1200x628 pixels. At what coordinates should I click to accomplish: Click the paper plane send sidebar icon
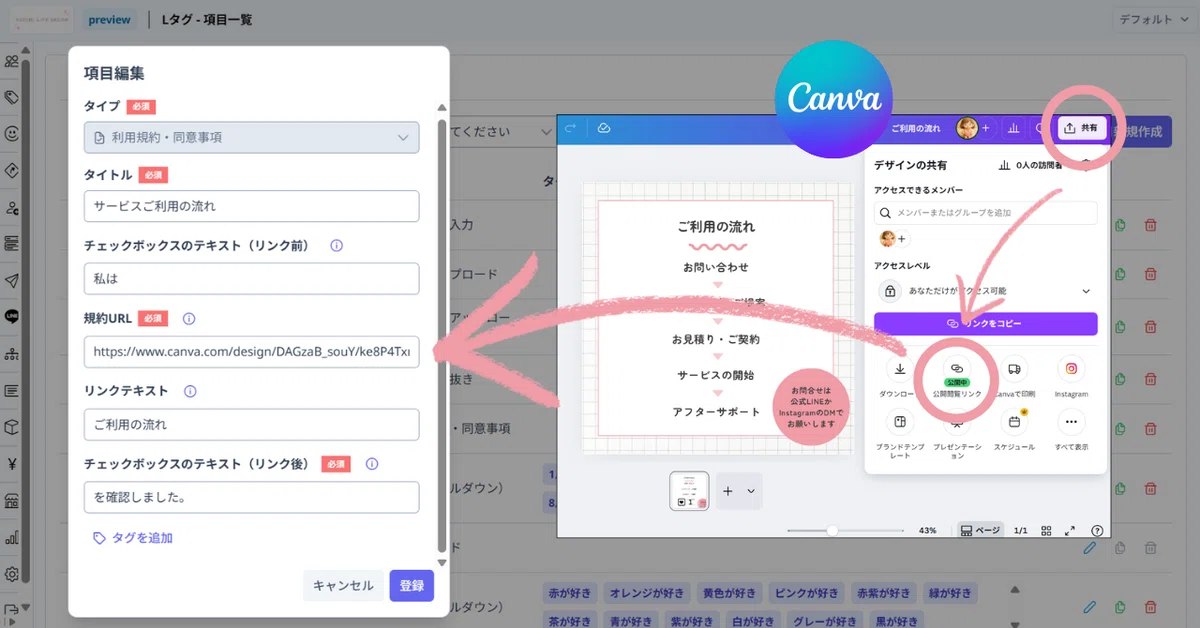(x=12, y=280)
